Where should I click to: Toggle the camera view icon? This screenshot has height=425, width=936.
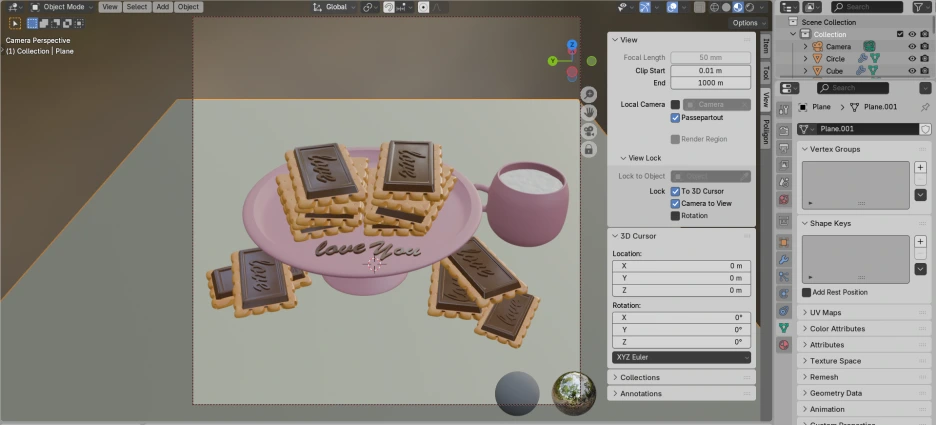[x=589, y=131]
